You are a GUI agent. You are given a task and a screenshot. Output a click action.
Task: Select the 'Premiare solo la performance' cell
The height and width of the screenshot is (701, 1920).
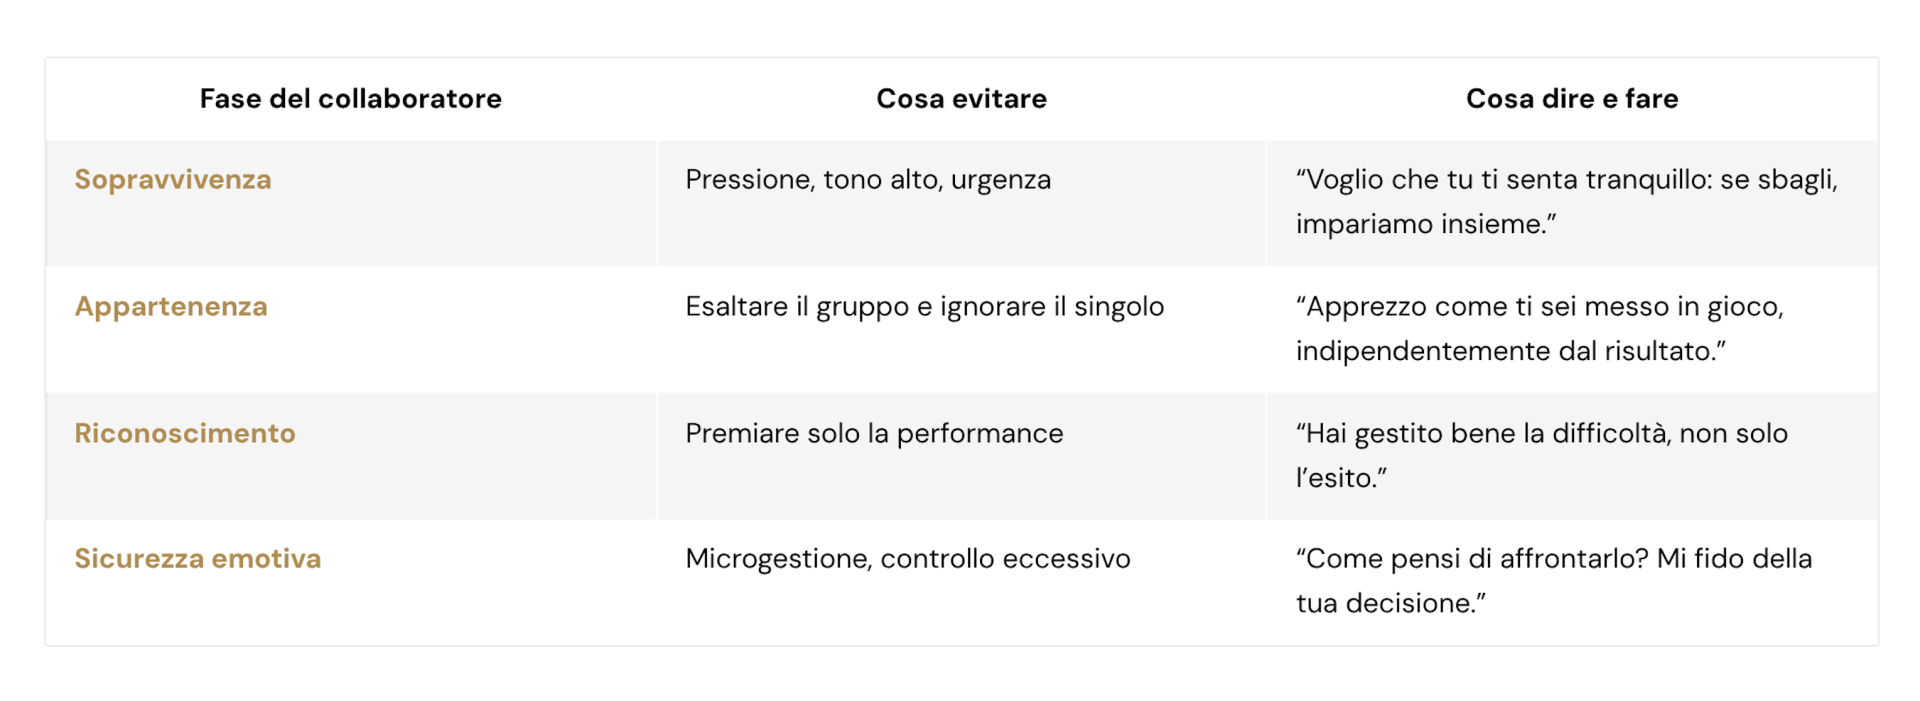(x=874, y=434)
